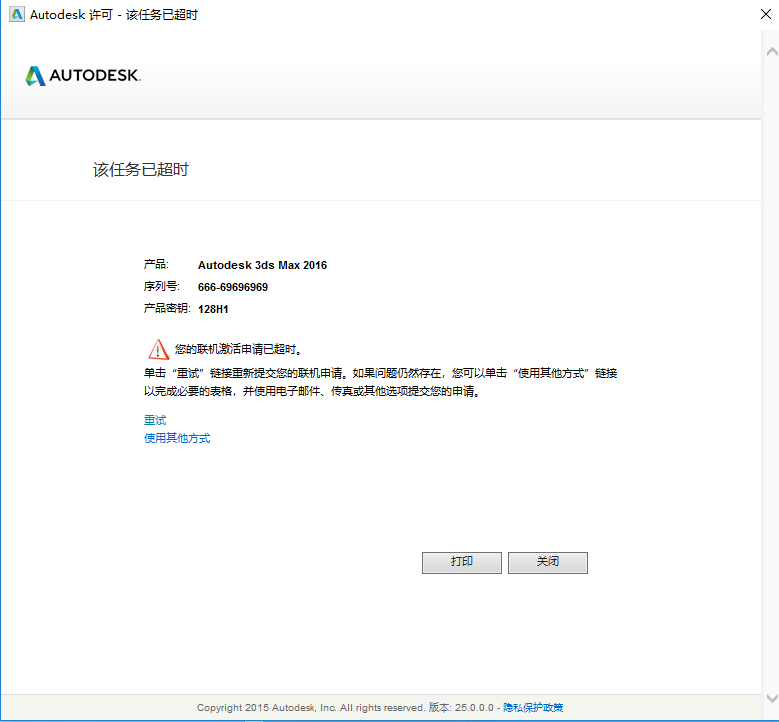Click the 关闭 close button
The width and height of the screenshot is (779, 722).
click(x=547, y=562)
